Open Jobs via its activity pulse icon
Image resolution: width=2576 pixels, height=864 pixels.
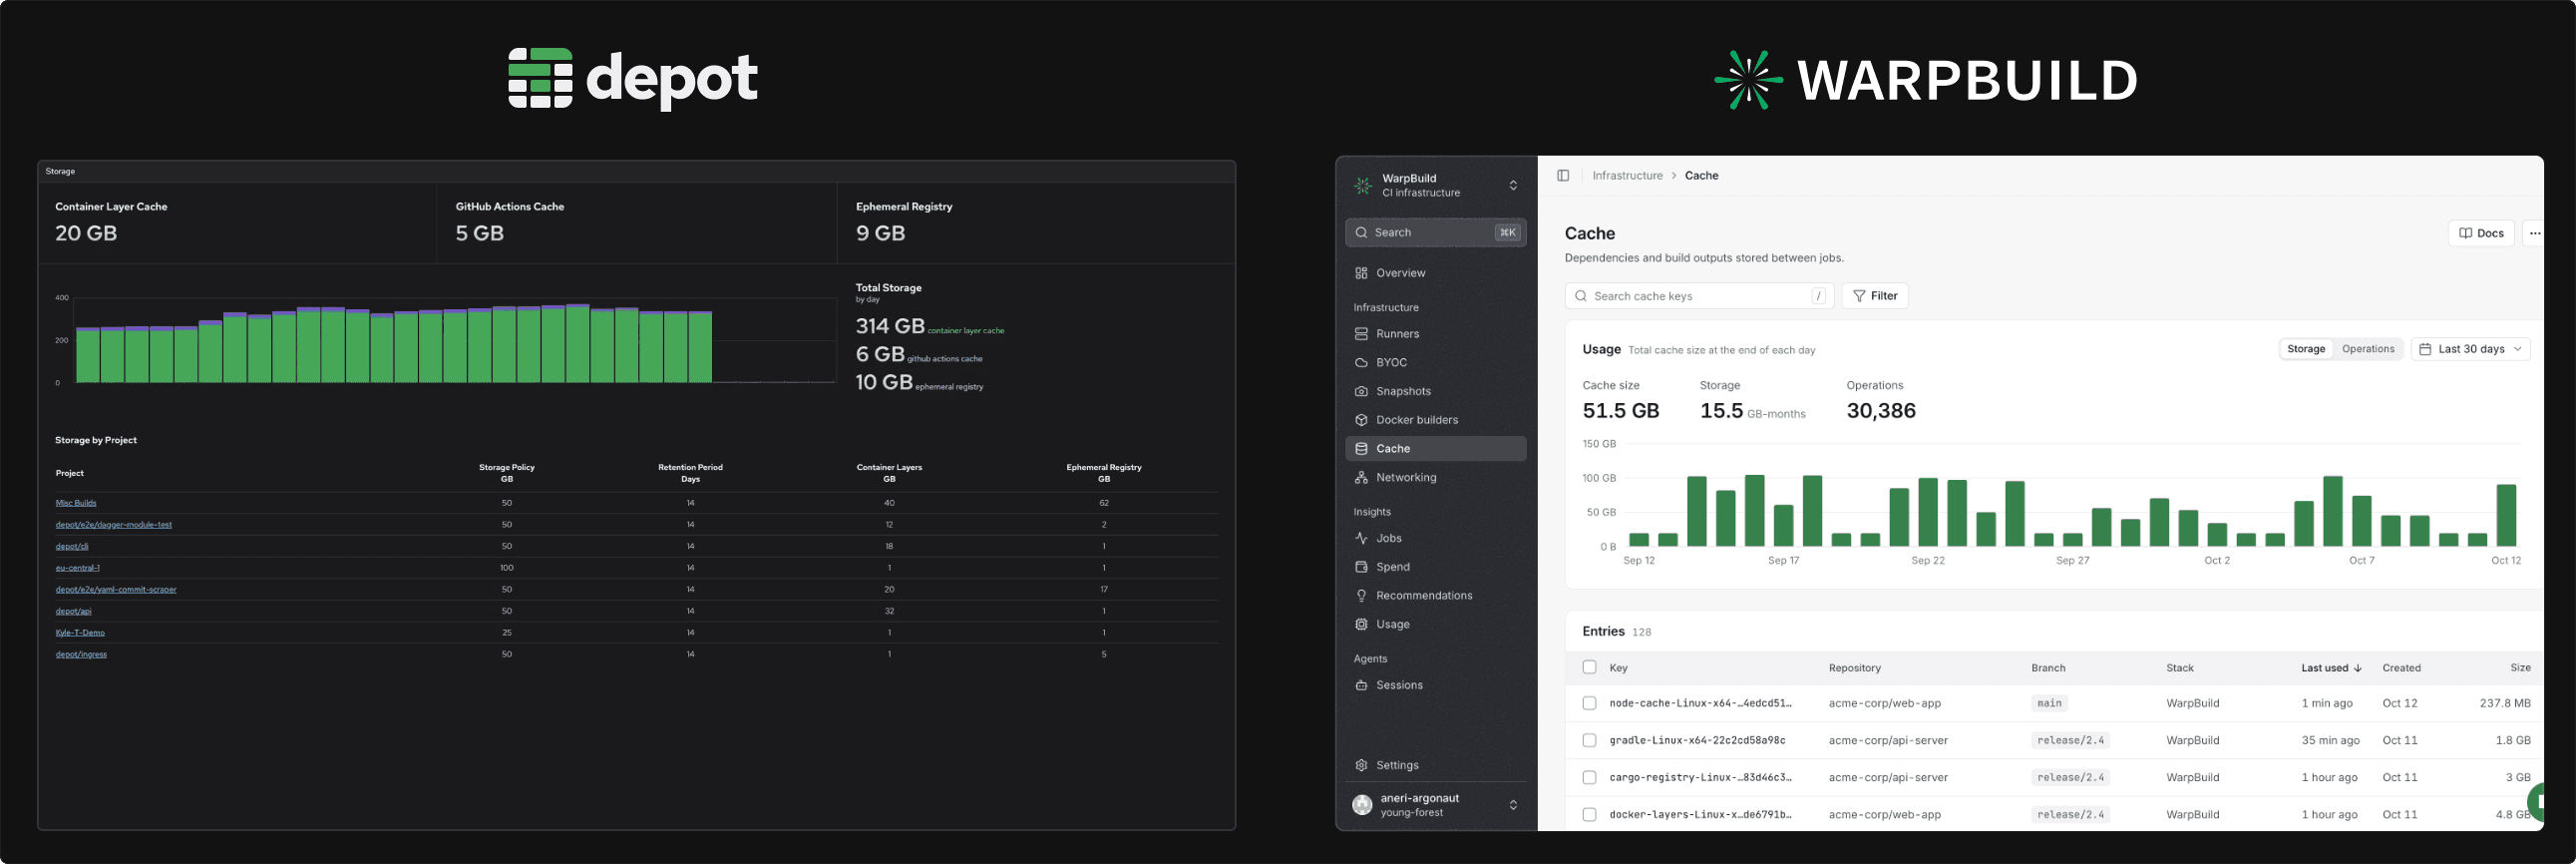(x=1361, y=538)
